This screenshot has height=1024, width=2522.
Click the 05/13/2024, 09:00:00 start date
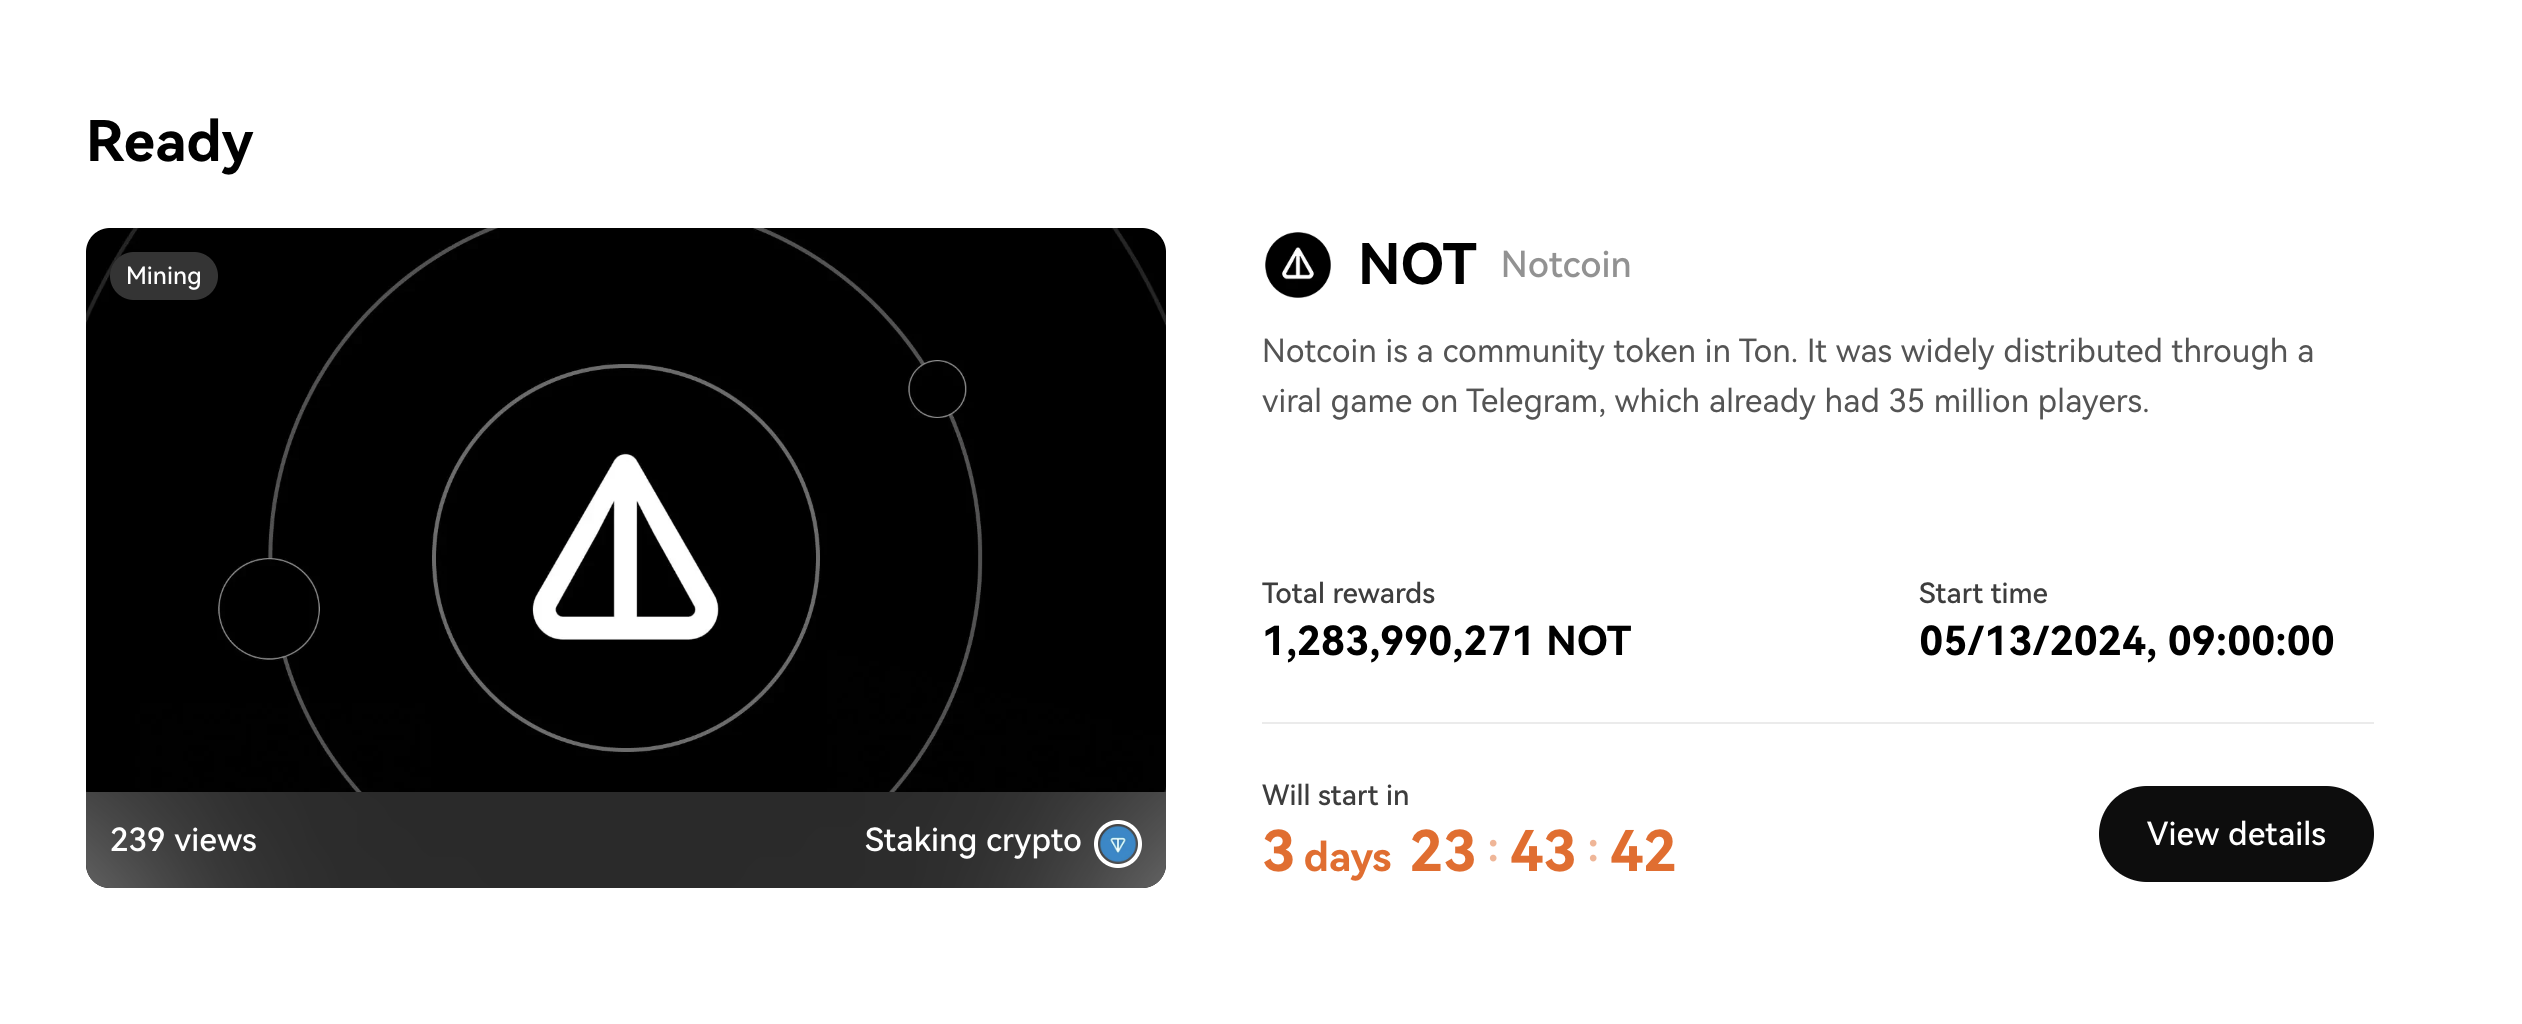click(x=2126, y=641)
